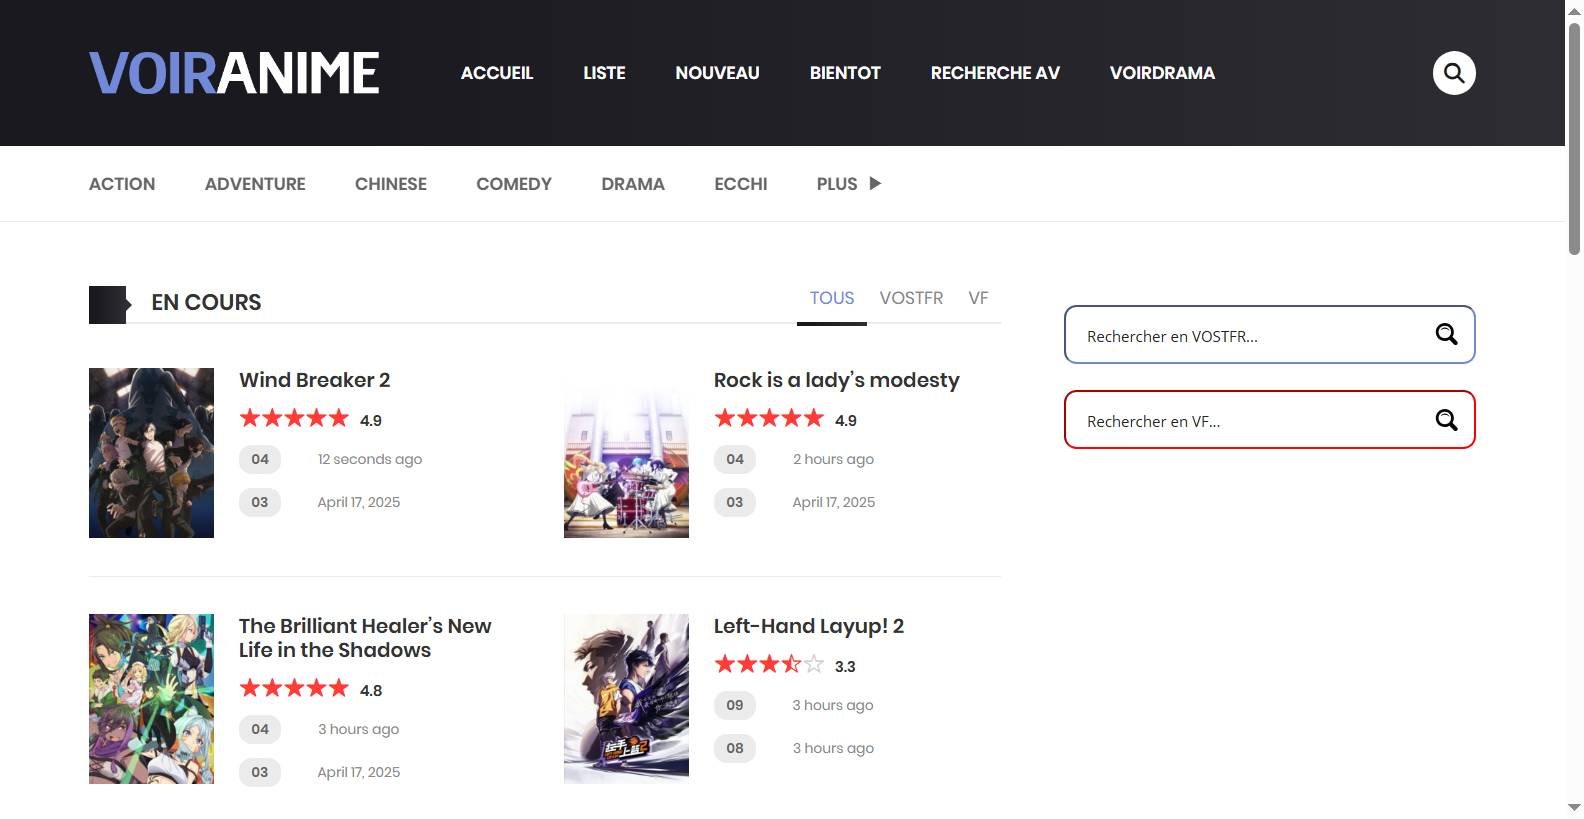
Task: Click the '4.8' rating value
Action: [371, 690]
